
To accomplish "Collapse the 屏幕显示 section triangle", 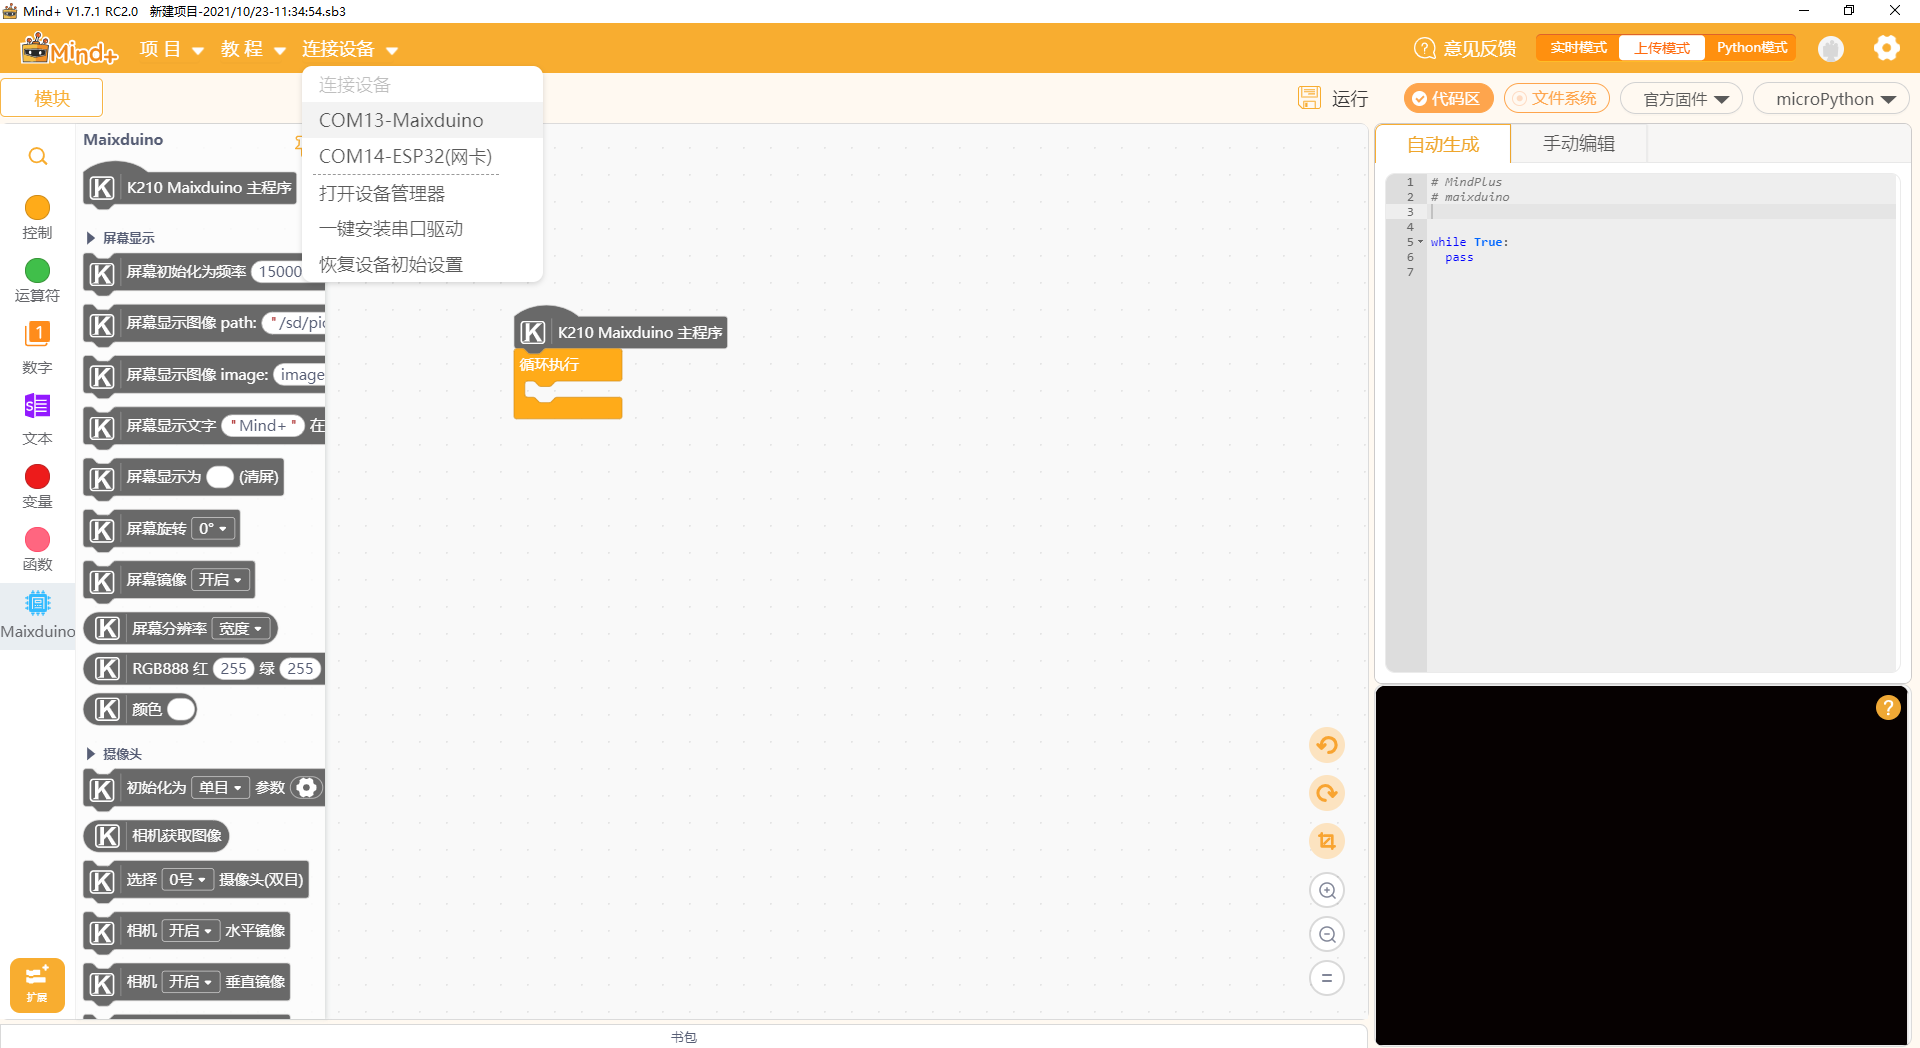I will [x=91, y=238].
